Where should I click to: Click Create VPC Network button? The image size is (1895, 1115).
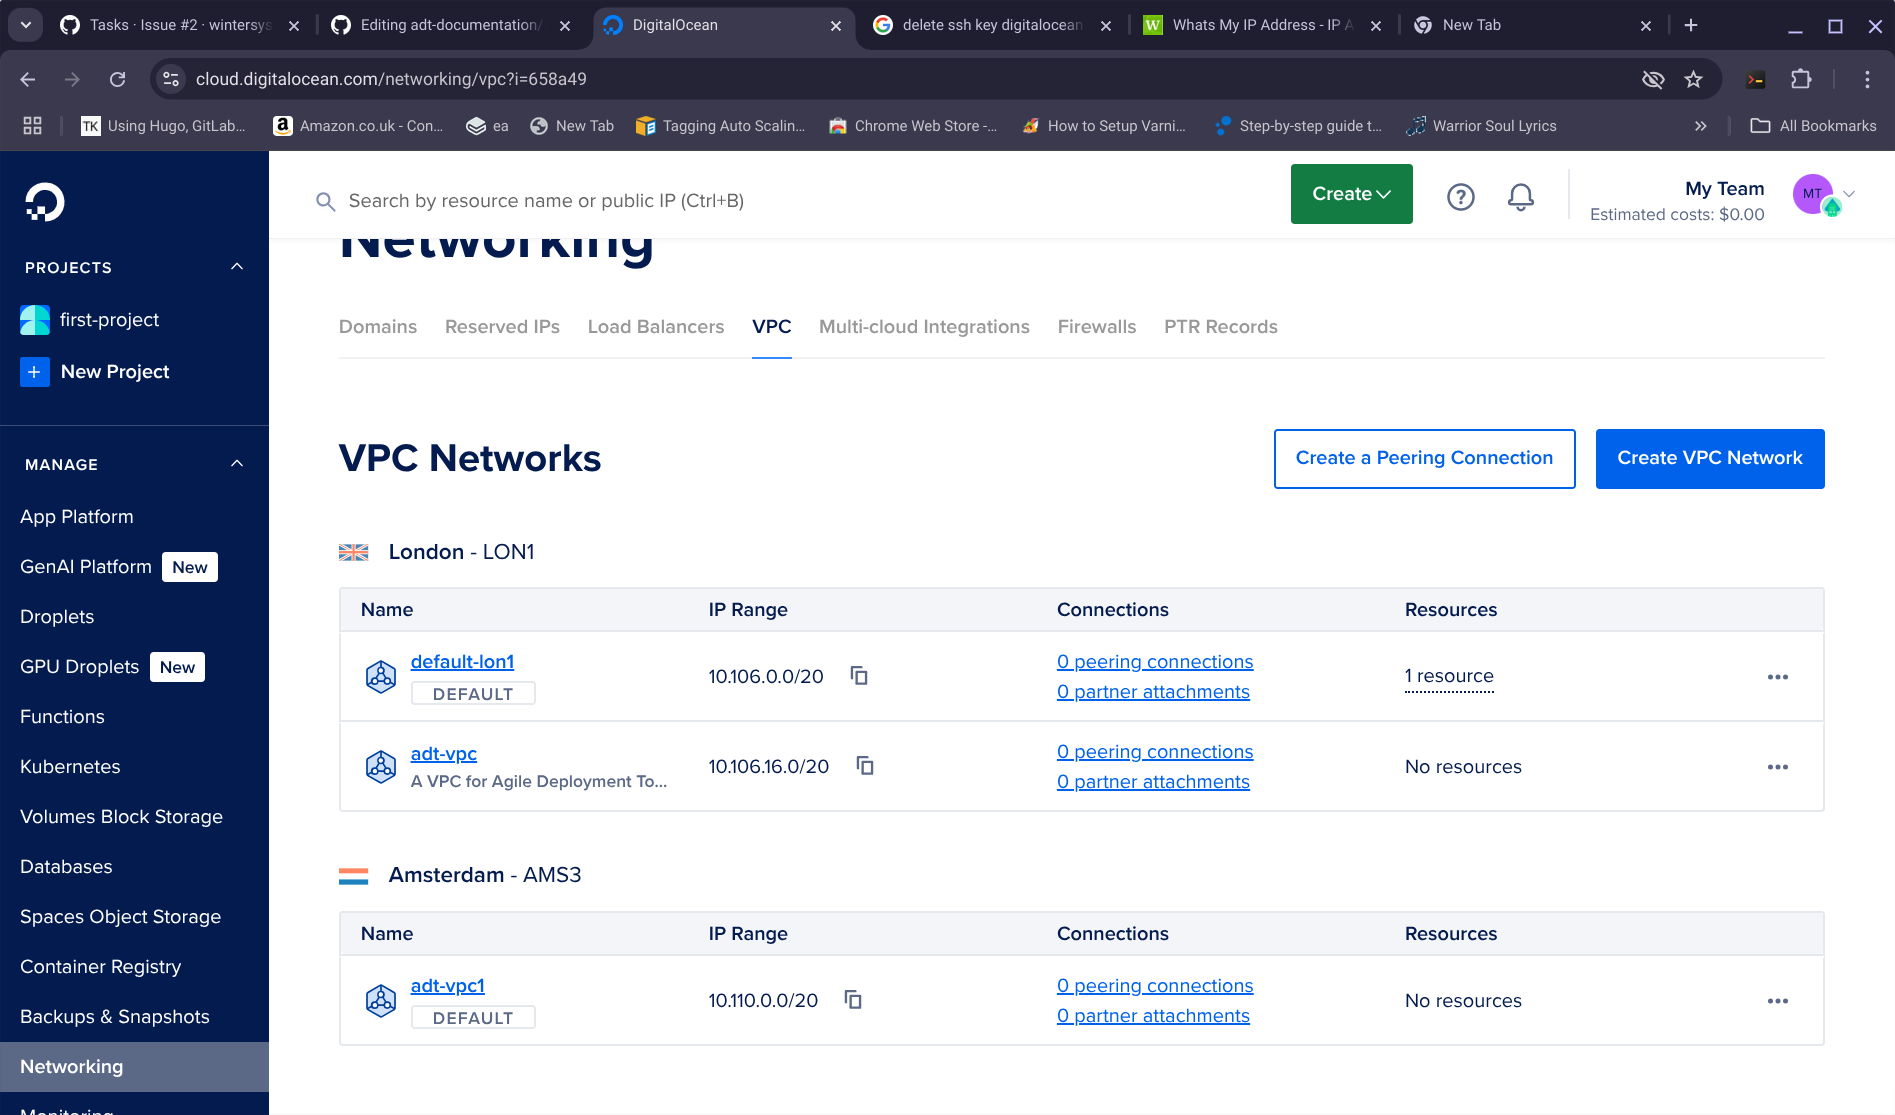tap(1709, 458)
